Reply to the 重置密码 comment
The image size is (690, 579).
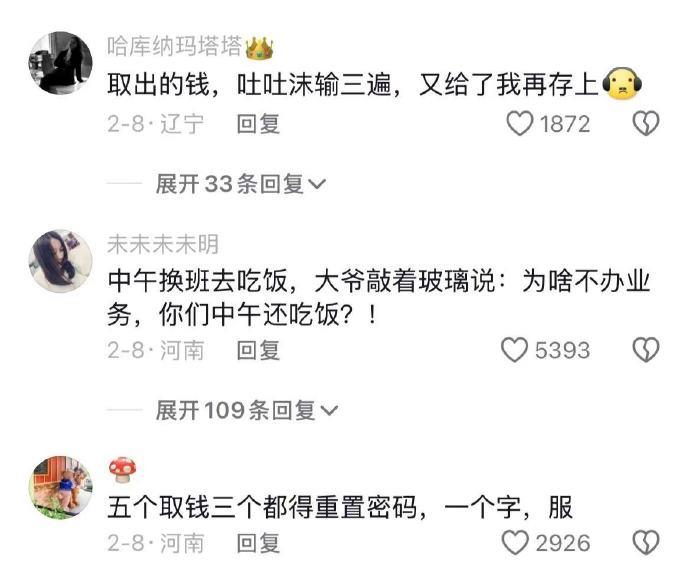[258, 543]
